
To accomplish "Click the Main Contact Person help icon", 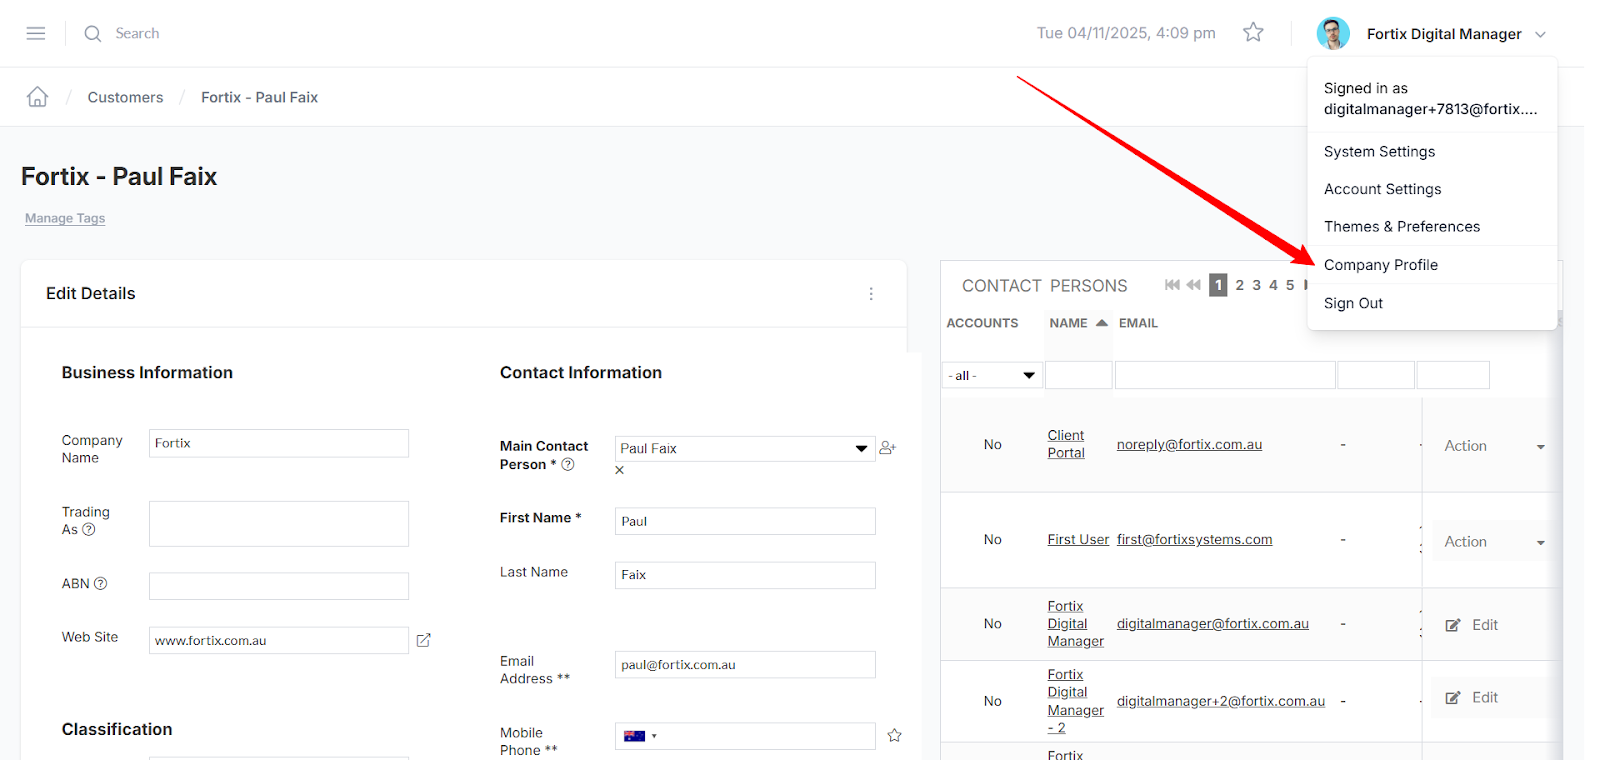I will tap(568, 465).
